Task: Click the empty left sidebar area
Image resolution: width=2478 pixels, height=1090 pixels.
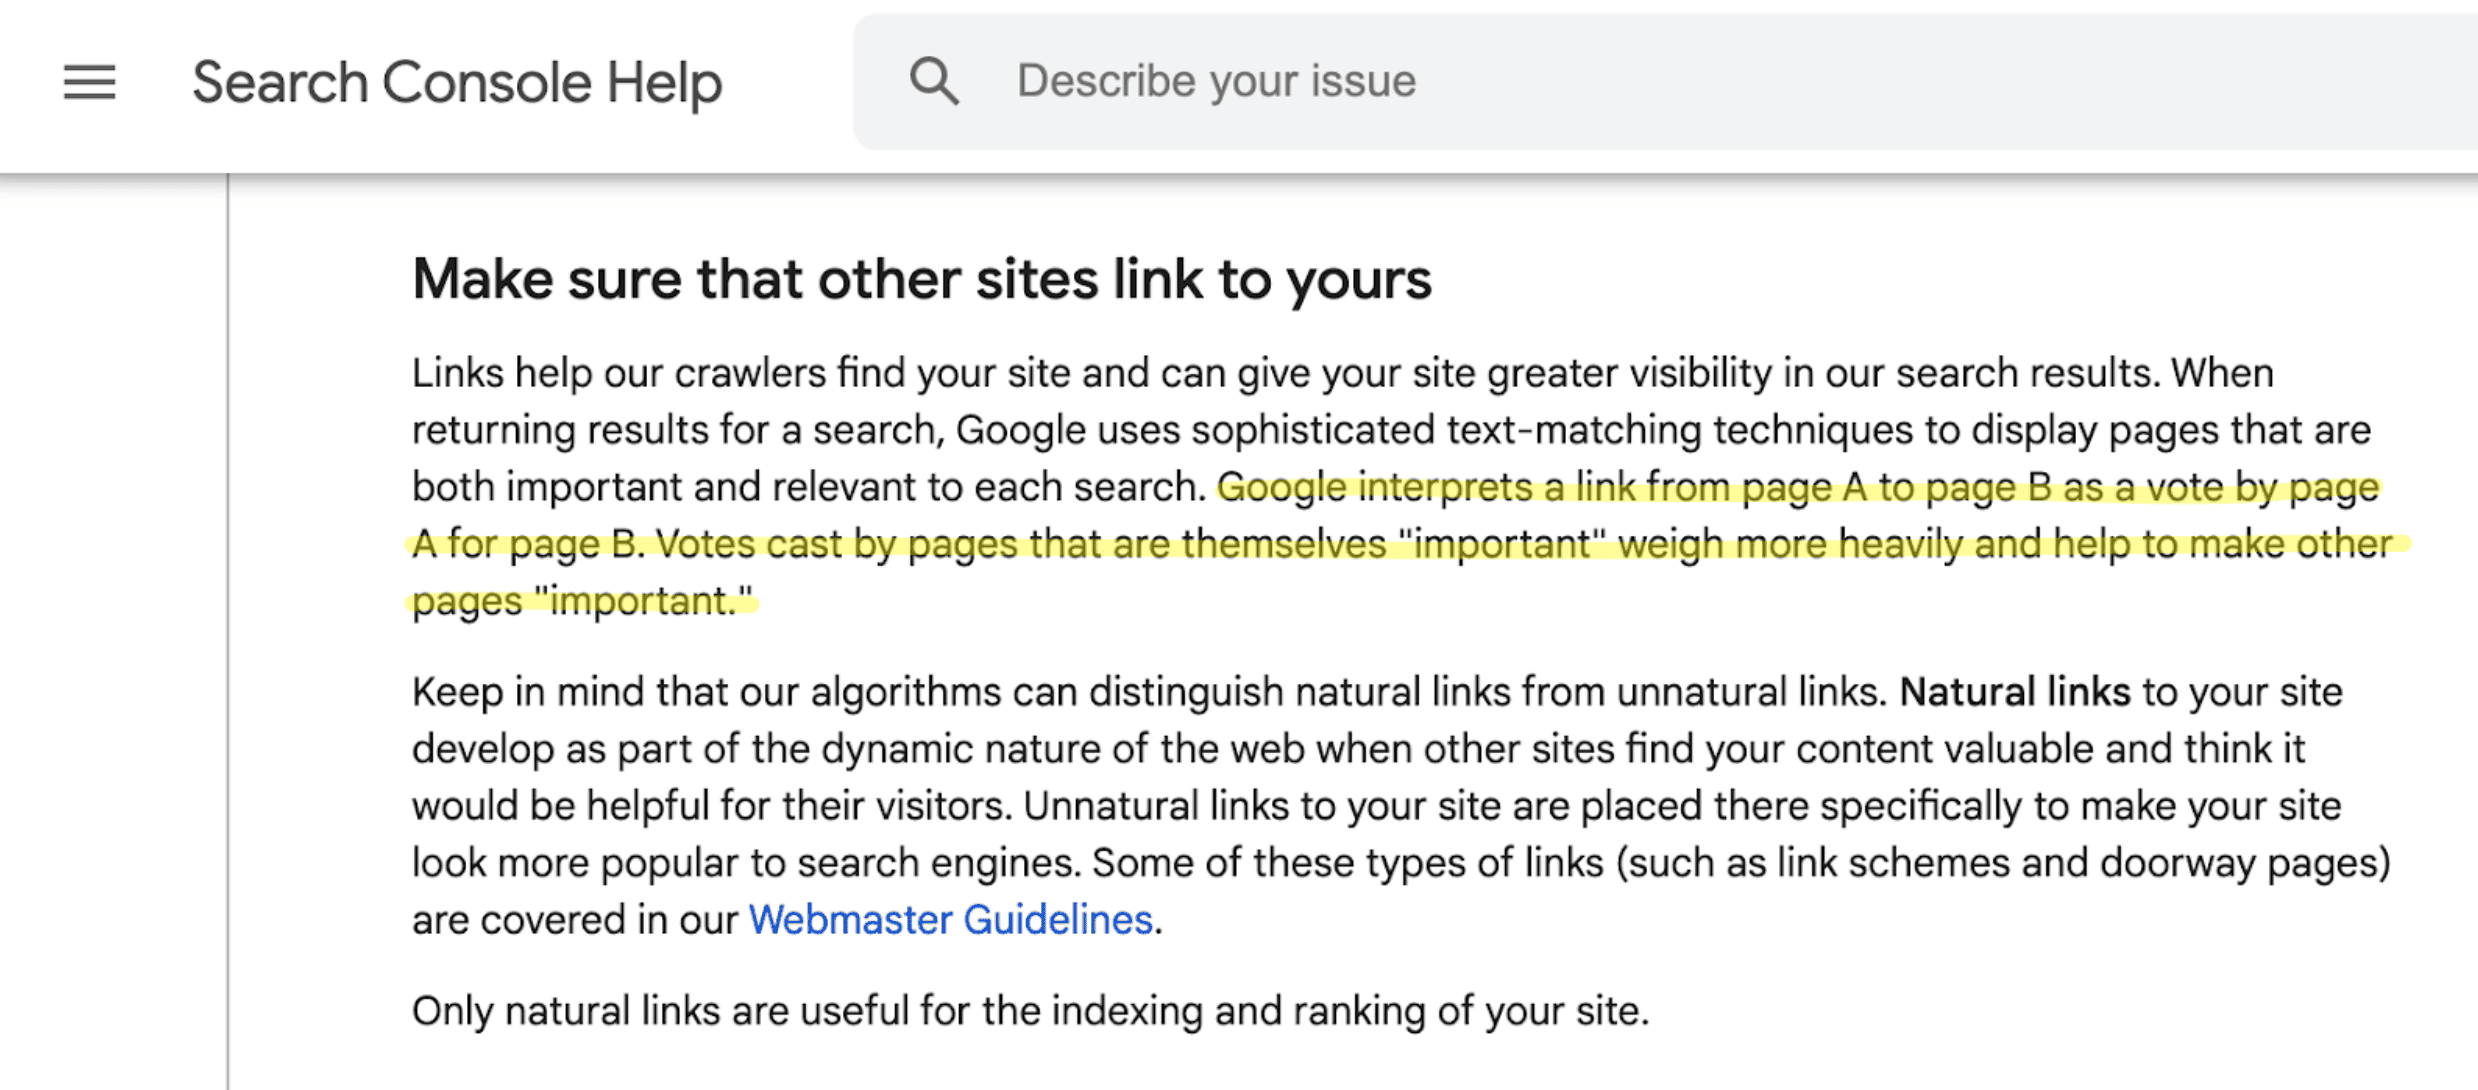Action: 112,630
